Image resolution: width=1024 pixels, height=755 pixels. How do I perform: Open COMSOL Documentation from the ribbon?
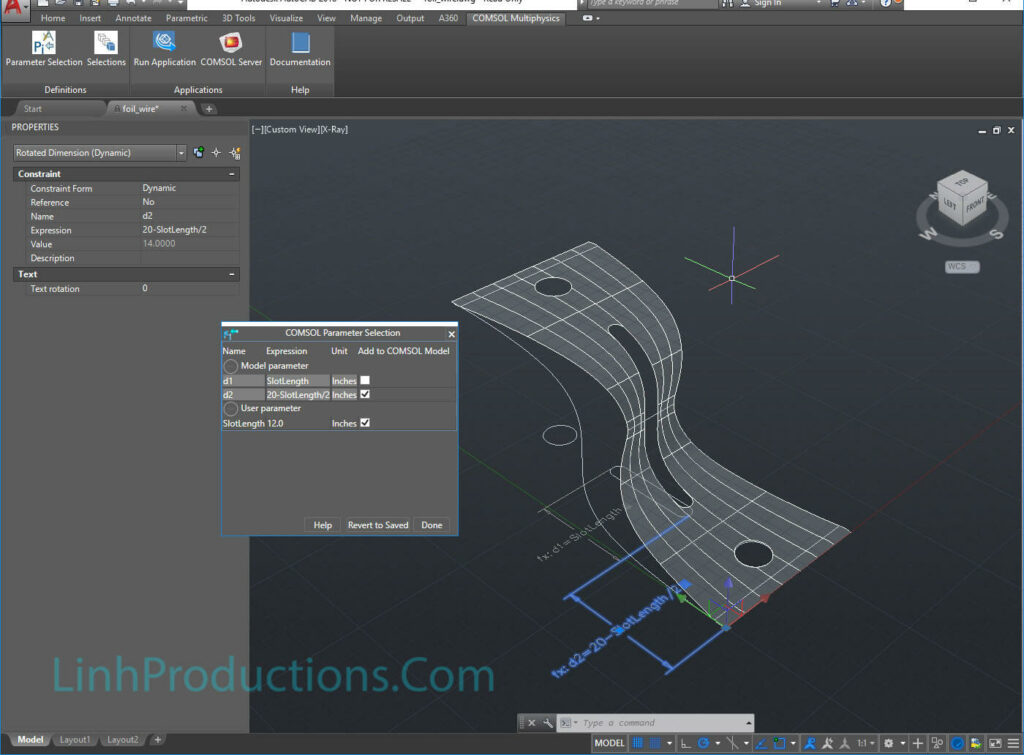coord(300,50)
